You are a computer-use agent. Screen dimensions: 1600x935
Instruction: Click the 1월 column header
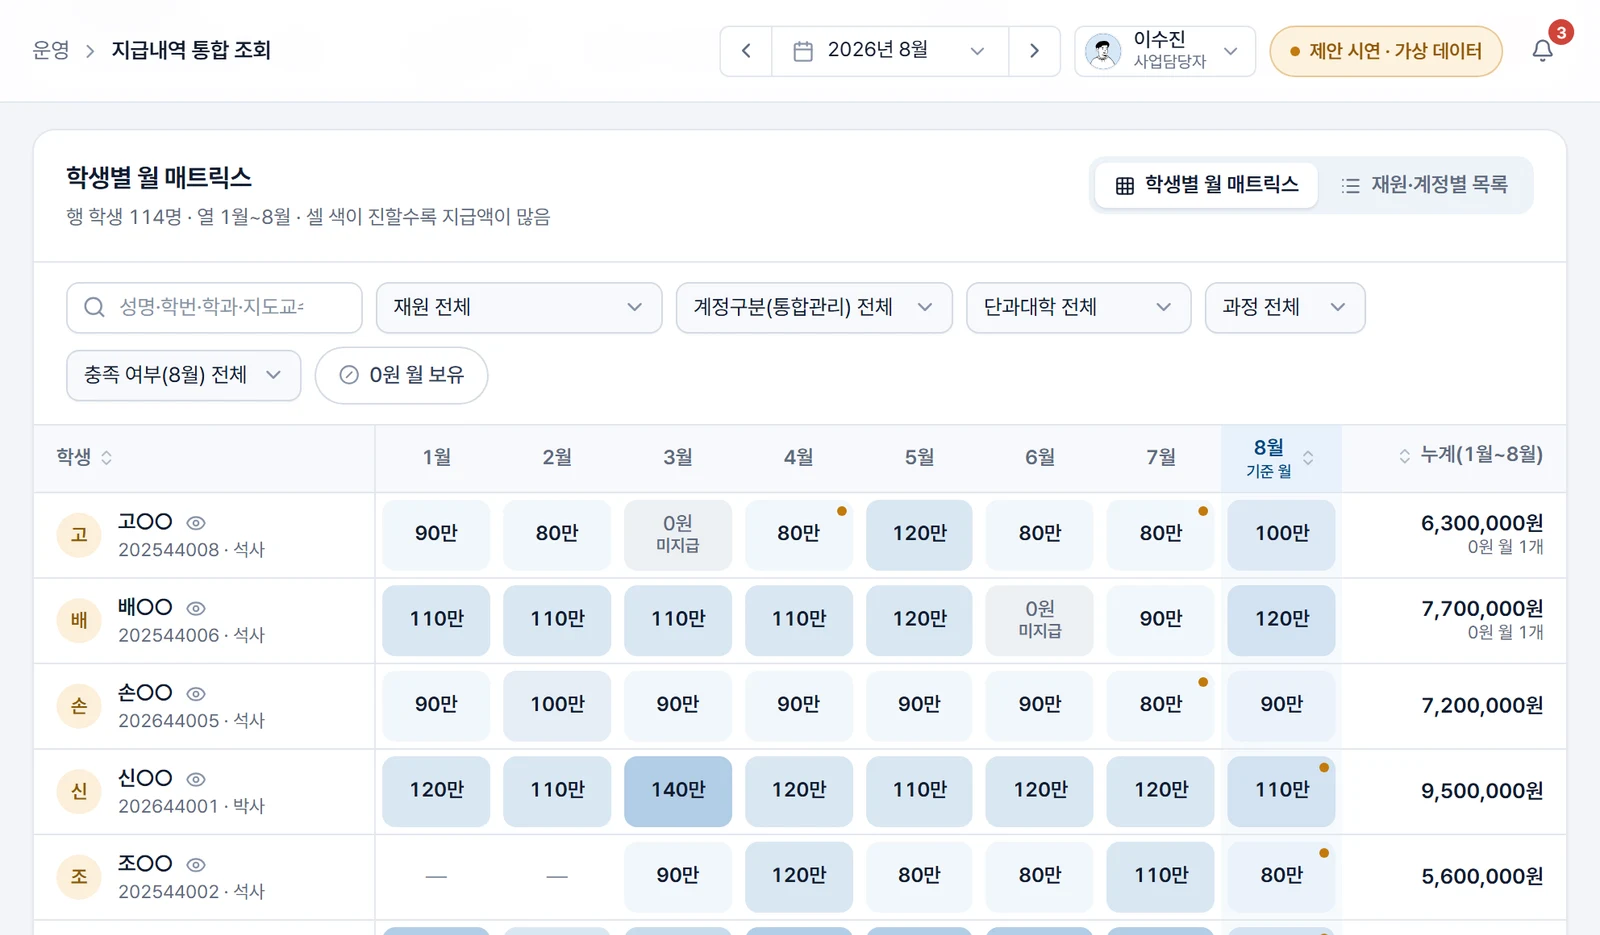tap(436, 457)
